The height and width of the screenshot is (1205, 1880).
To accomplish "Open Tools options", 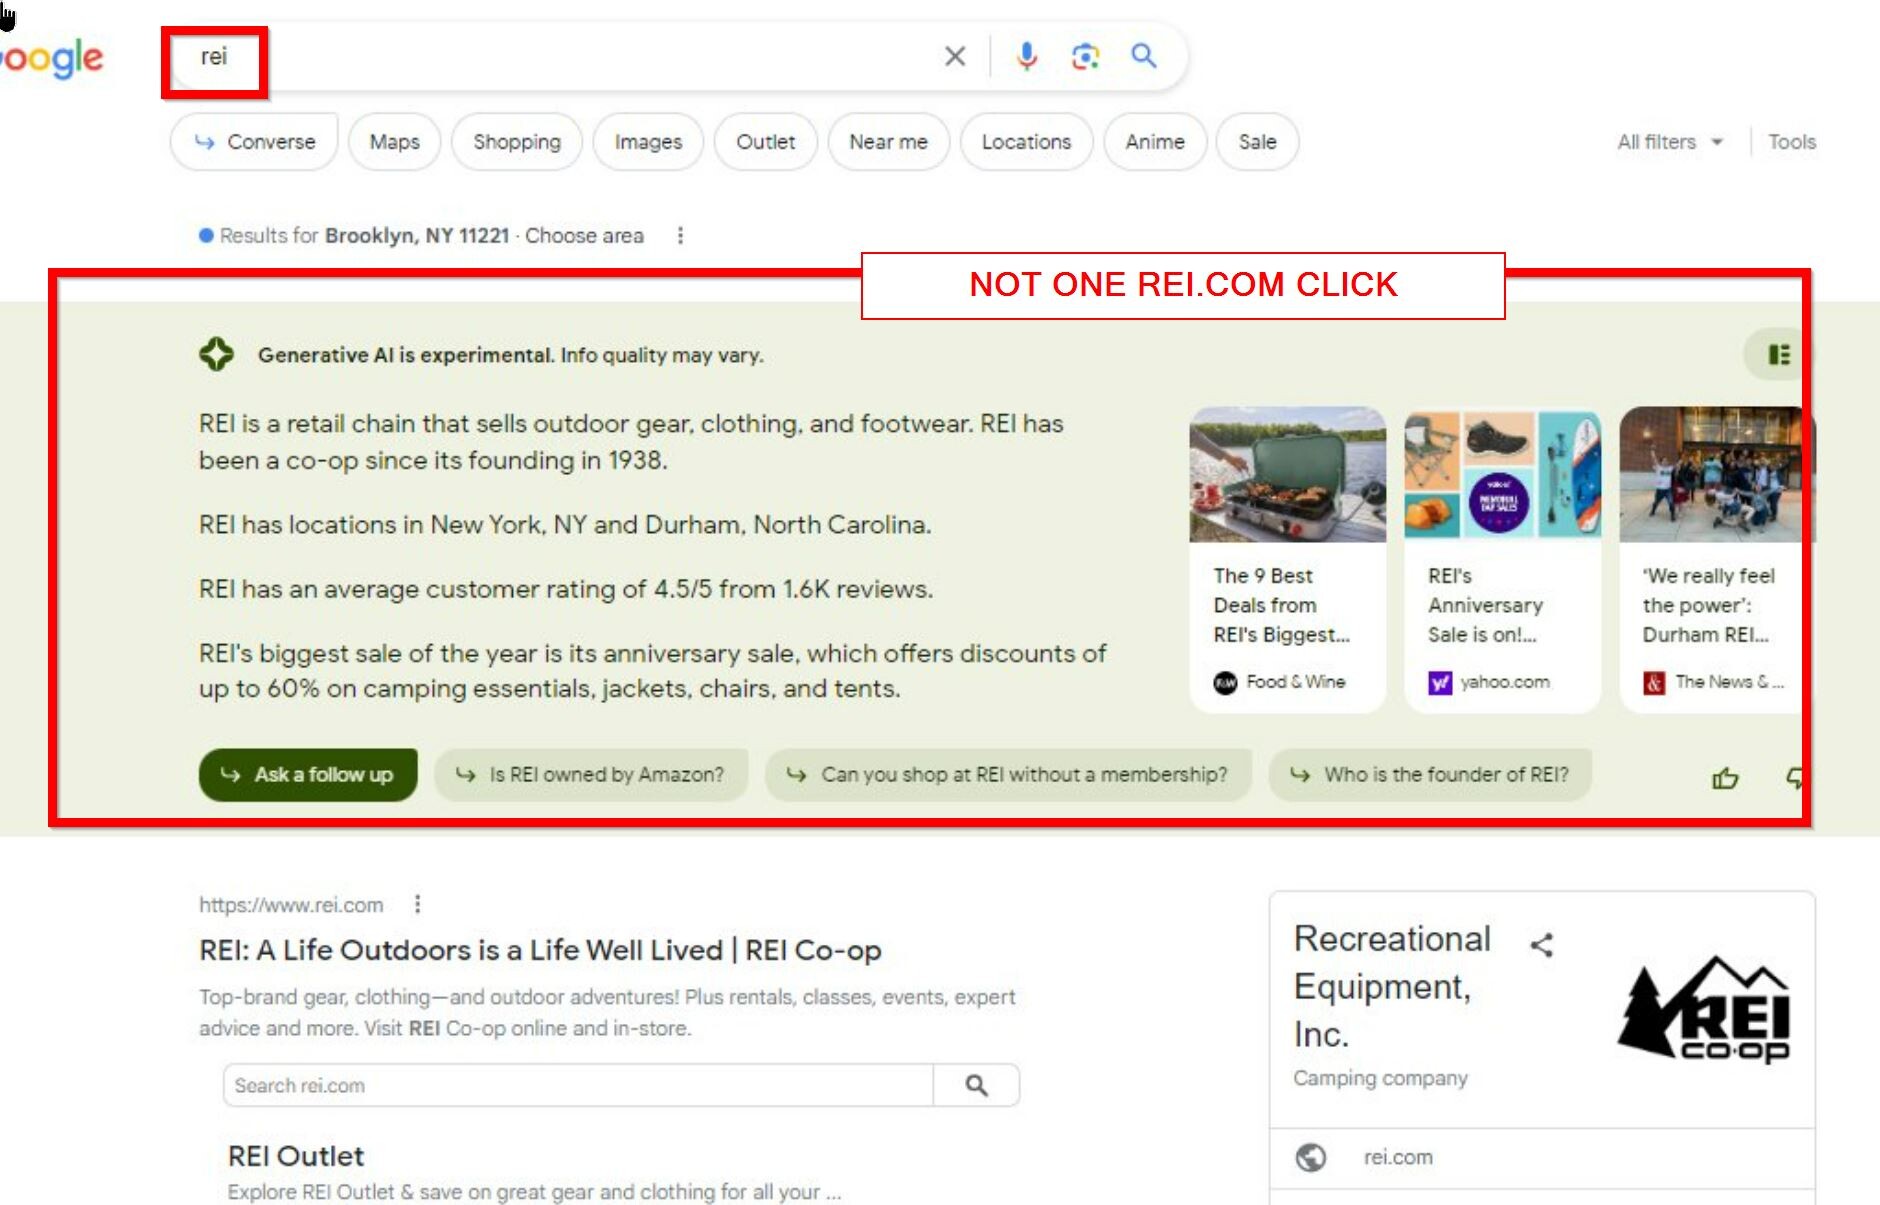I will point(1791,142).
